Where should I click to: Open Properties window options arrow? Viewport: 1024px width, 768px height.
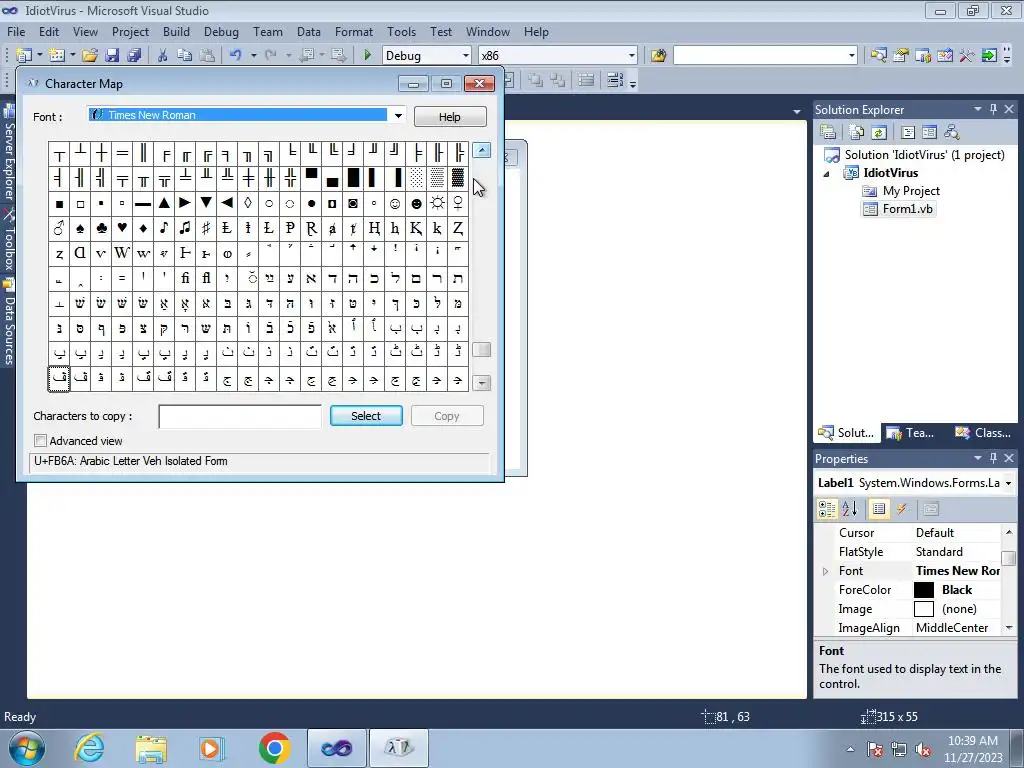[x=978, y=458]
